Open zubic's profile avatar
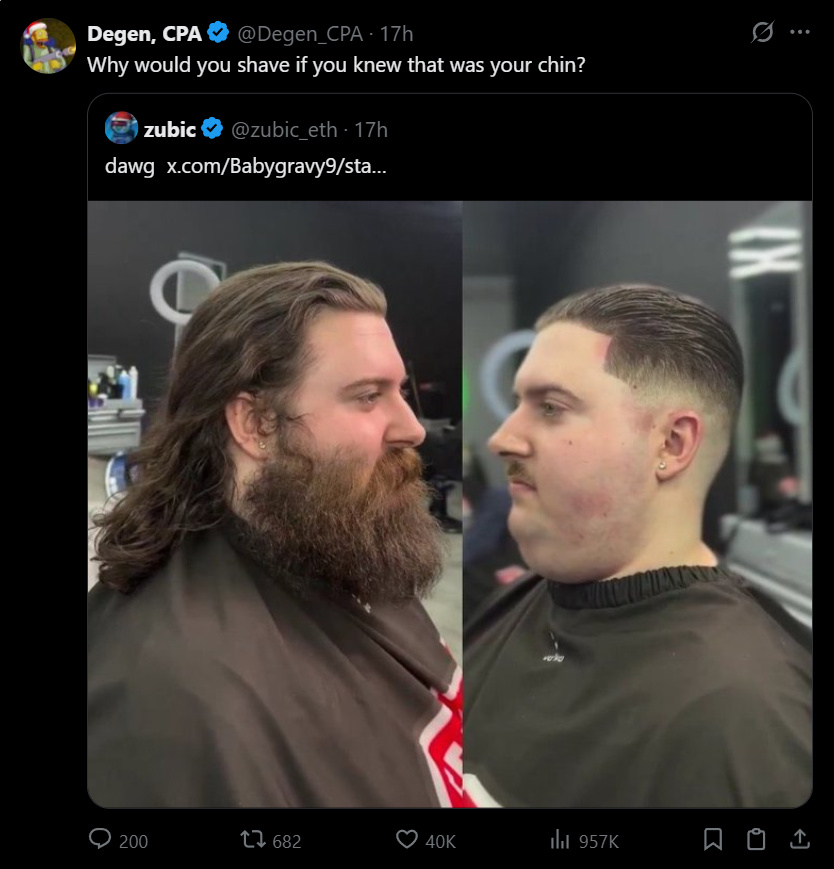The width and height of the screenshot is (834, 869). (x=121, y=128)
